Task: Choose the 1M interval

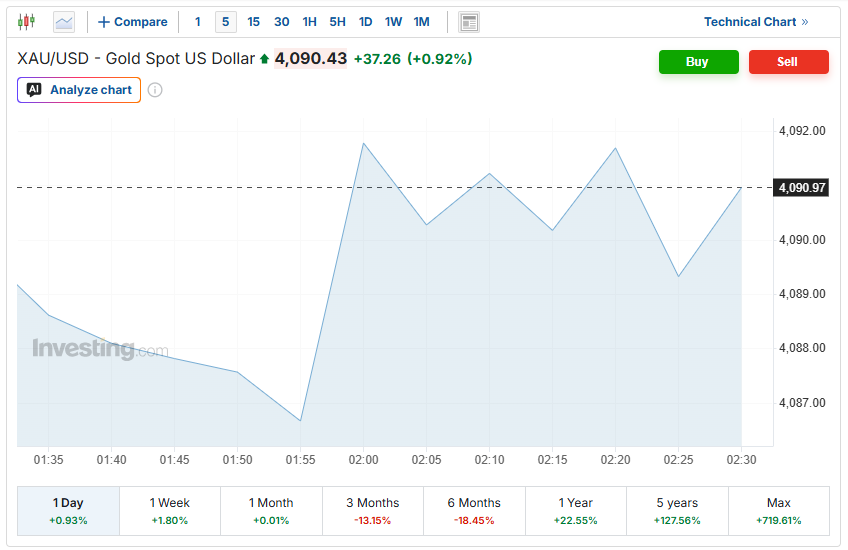Action: point(421,22)
